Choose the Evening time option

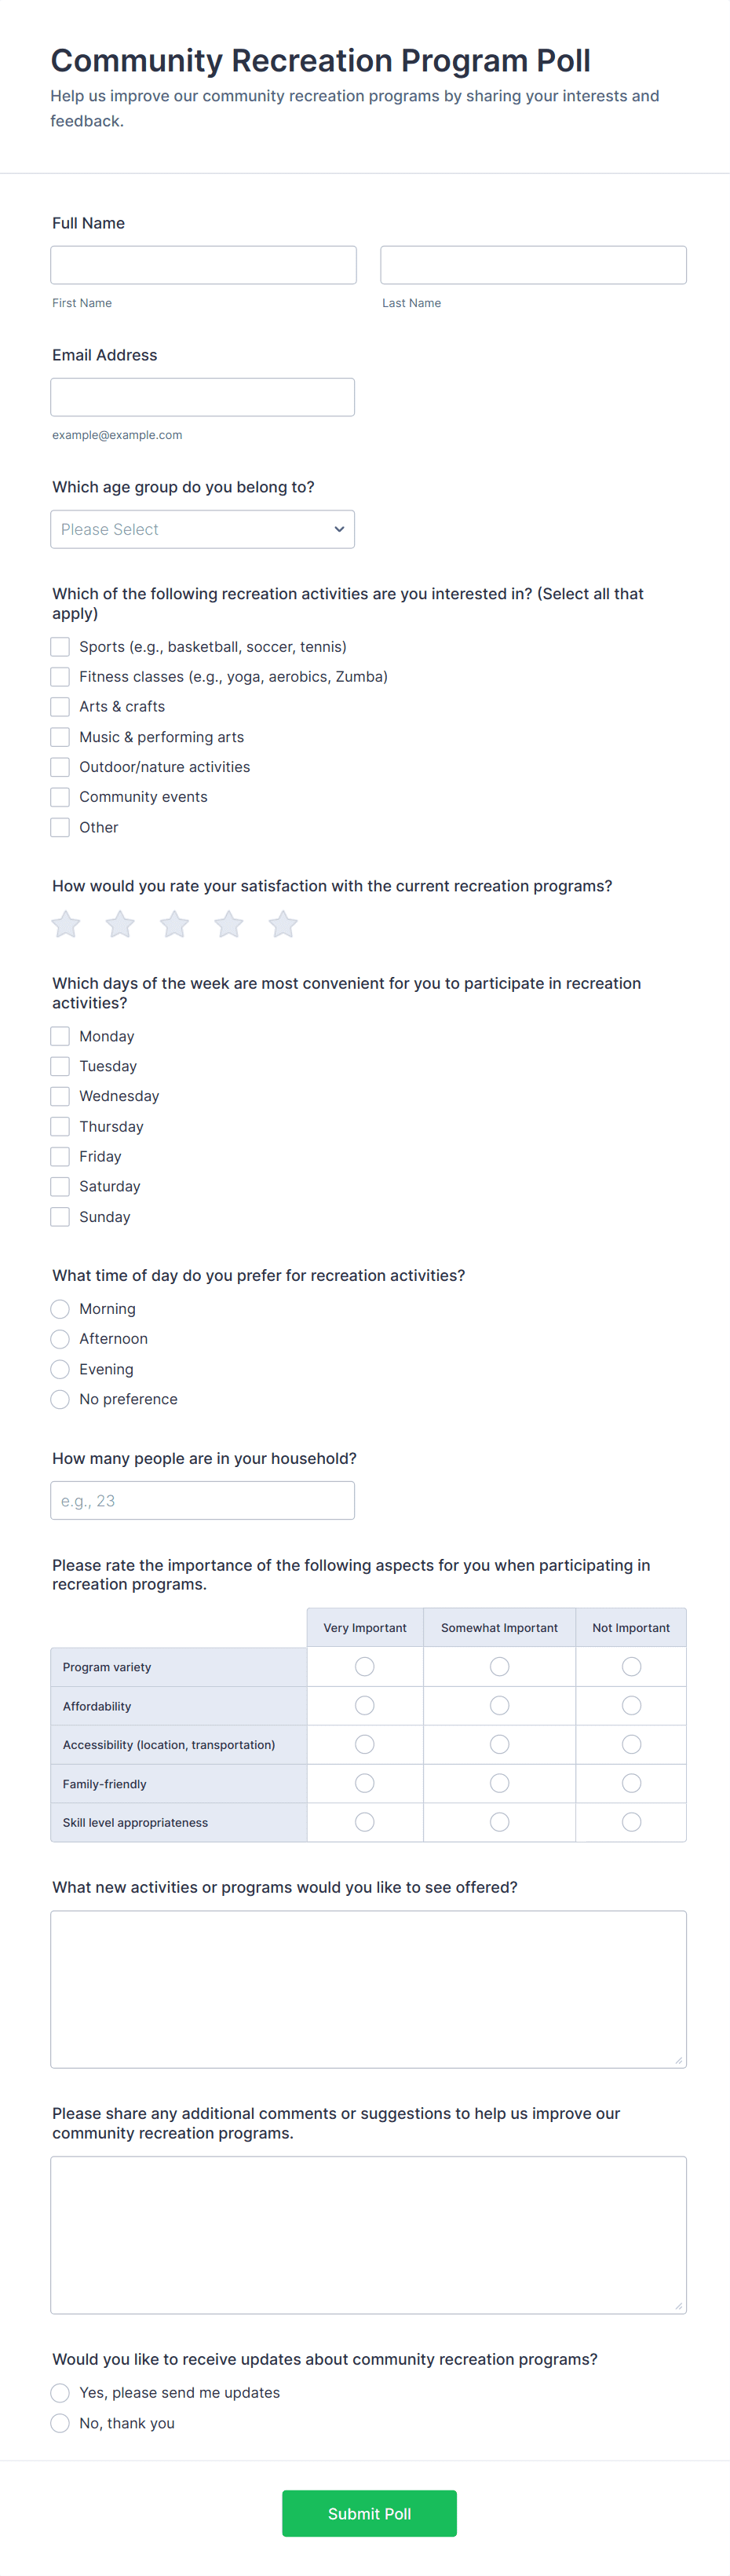click(x=60, y=1369)
